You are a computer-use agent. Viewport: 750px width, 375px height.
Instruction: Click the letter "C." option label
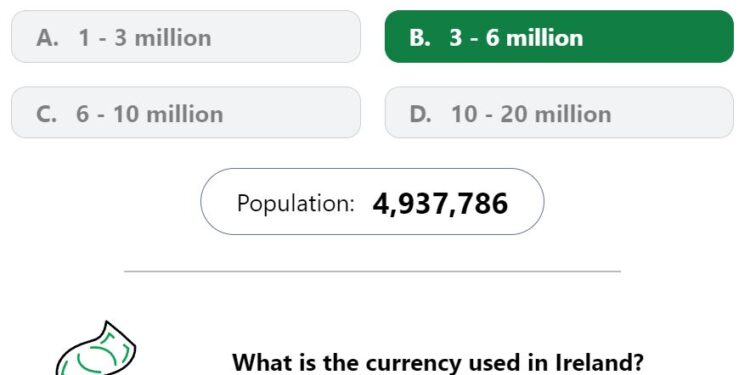coord(46,114)
